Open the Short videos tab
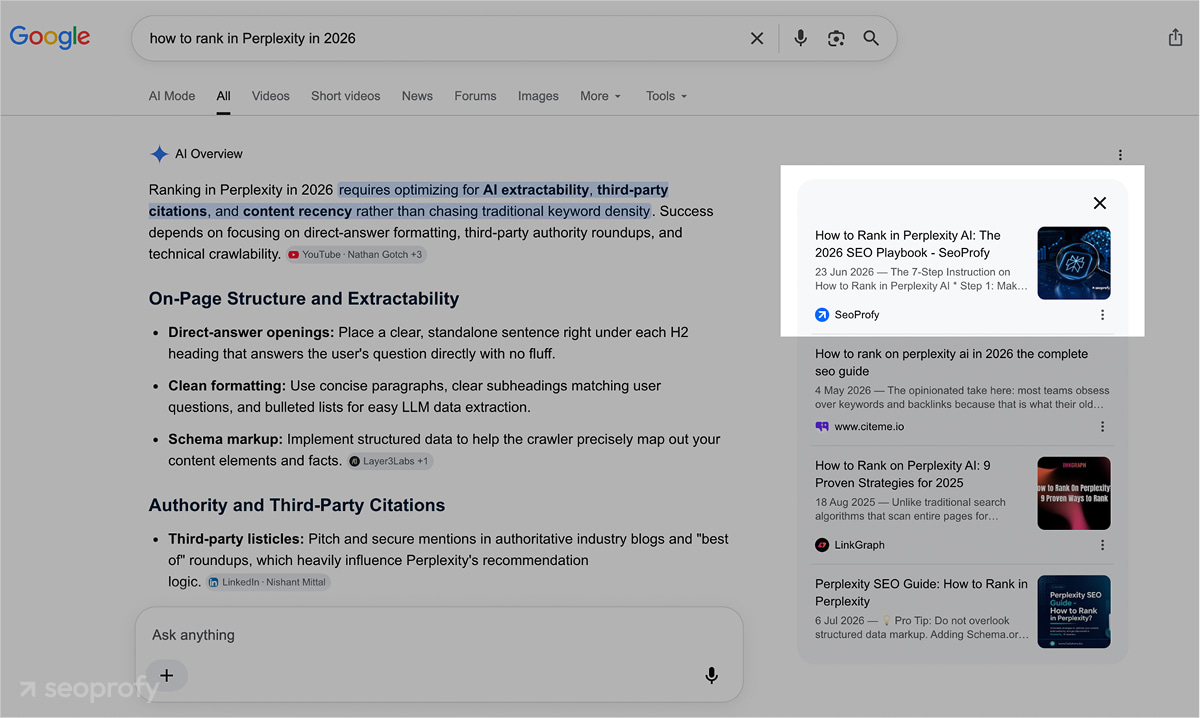 coord(345,96)
